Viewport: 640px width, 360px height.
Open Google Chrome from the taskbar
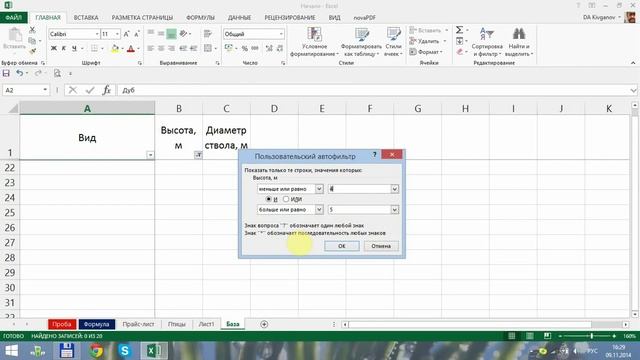(x=96, y=351)
